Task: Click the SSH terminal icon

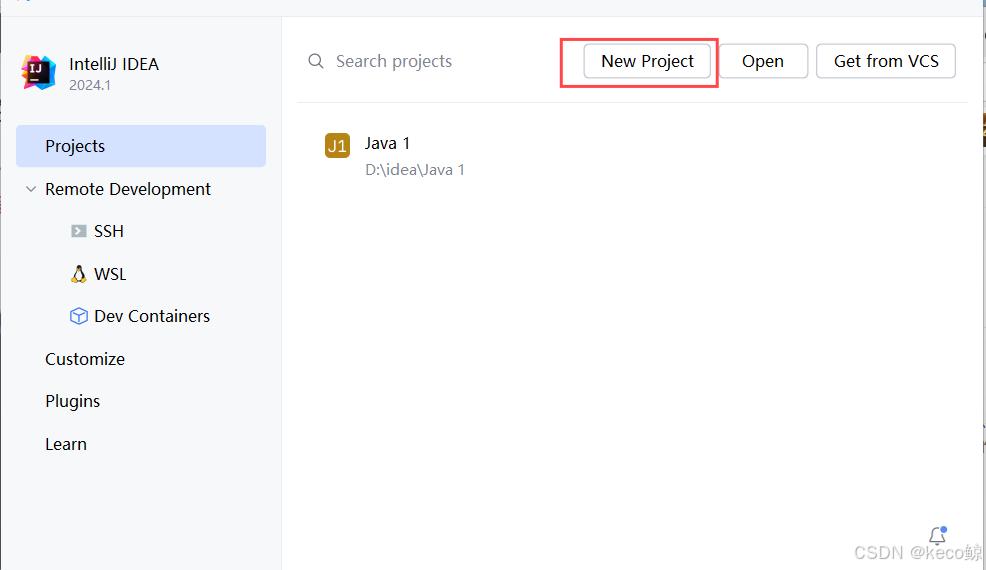Action: tap(79, 232)
